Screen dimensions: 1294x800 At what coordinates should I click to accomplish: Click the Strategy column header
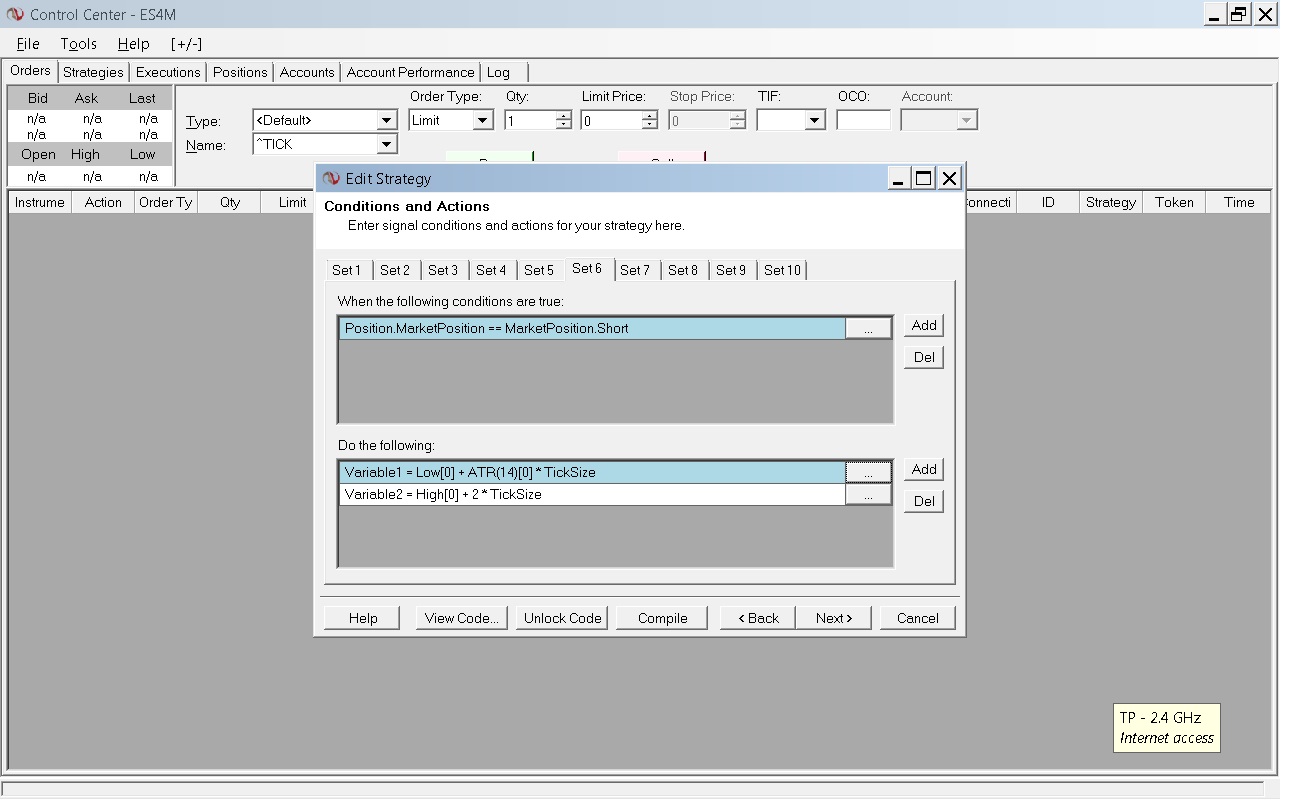tap(1110, 202)
